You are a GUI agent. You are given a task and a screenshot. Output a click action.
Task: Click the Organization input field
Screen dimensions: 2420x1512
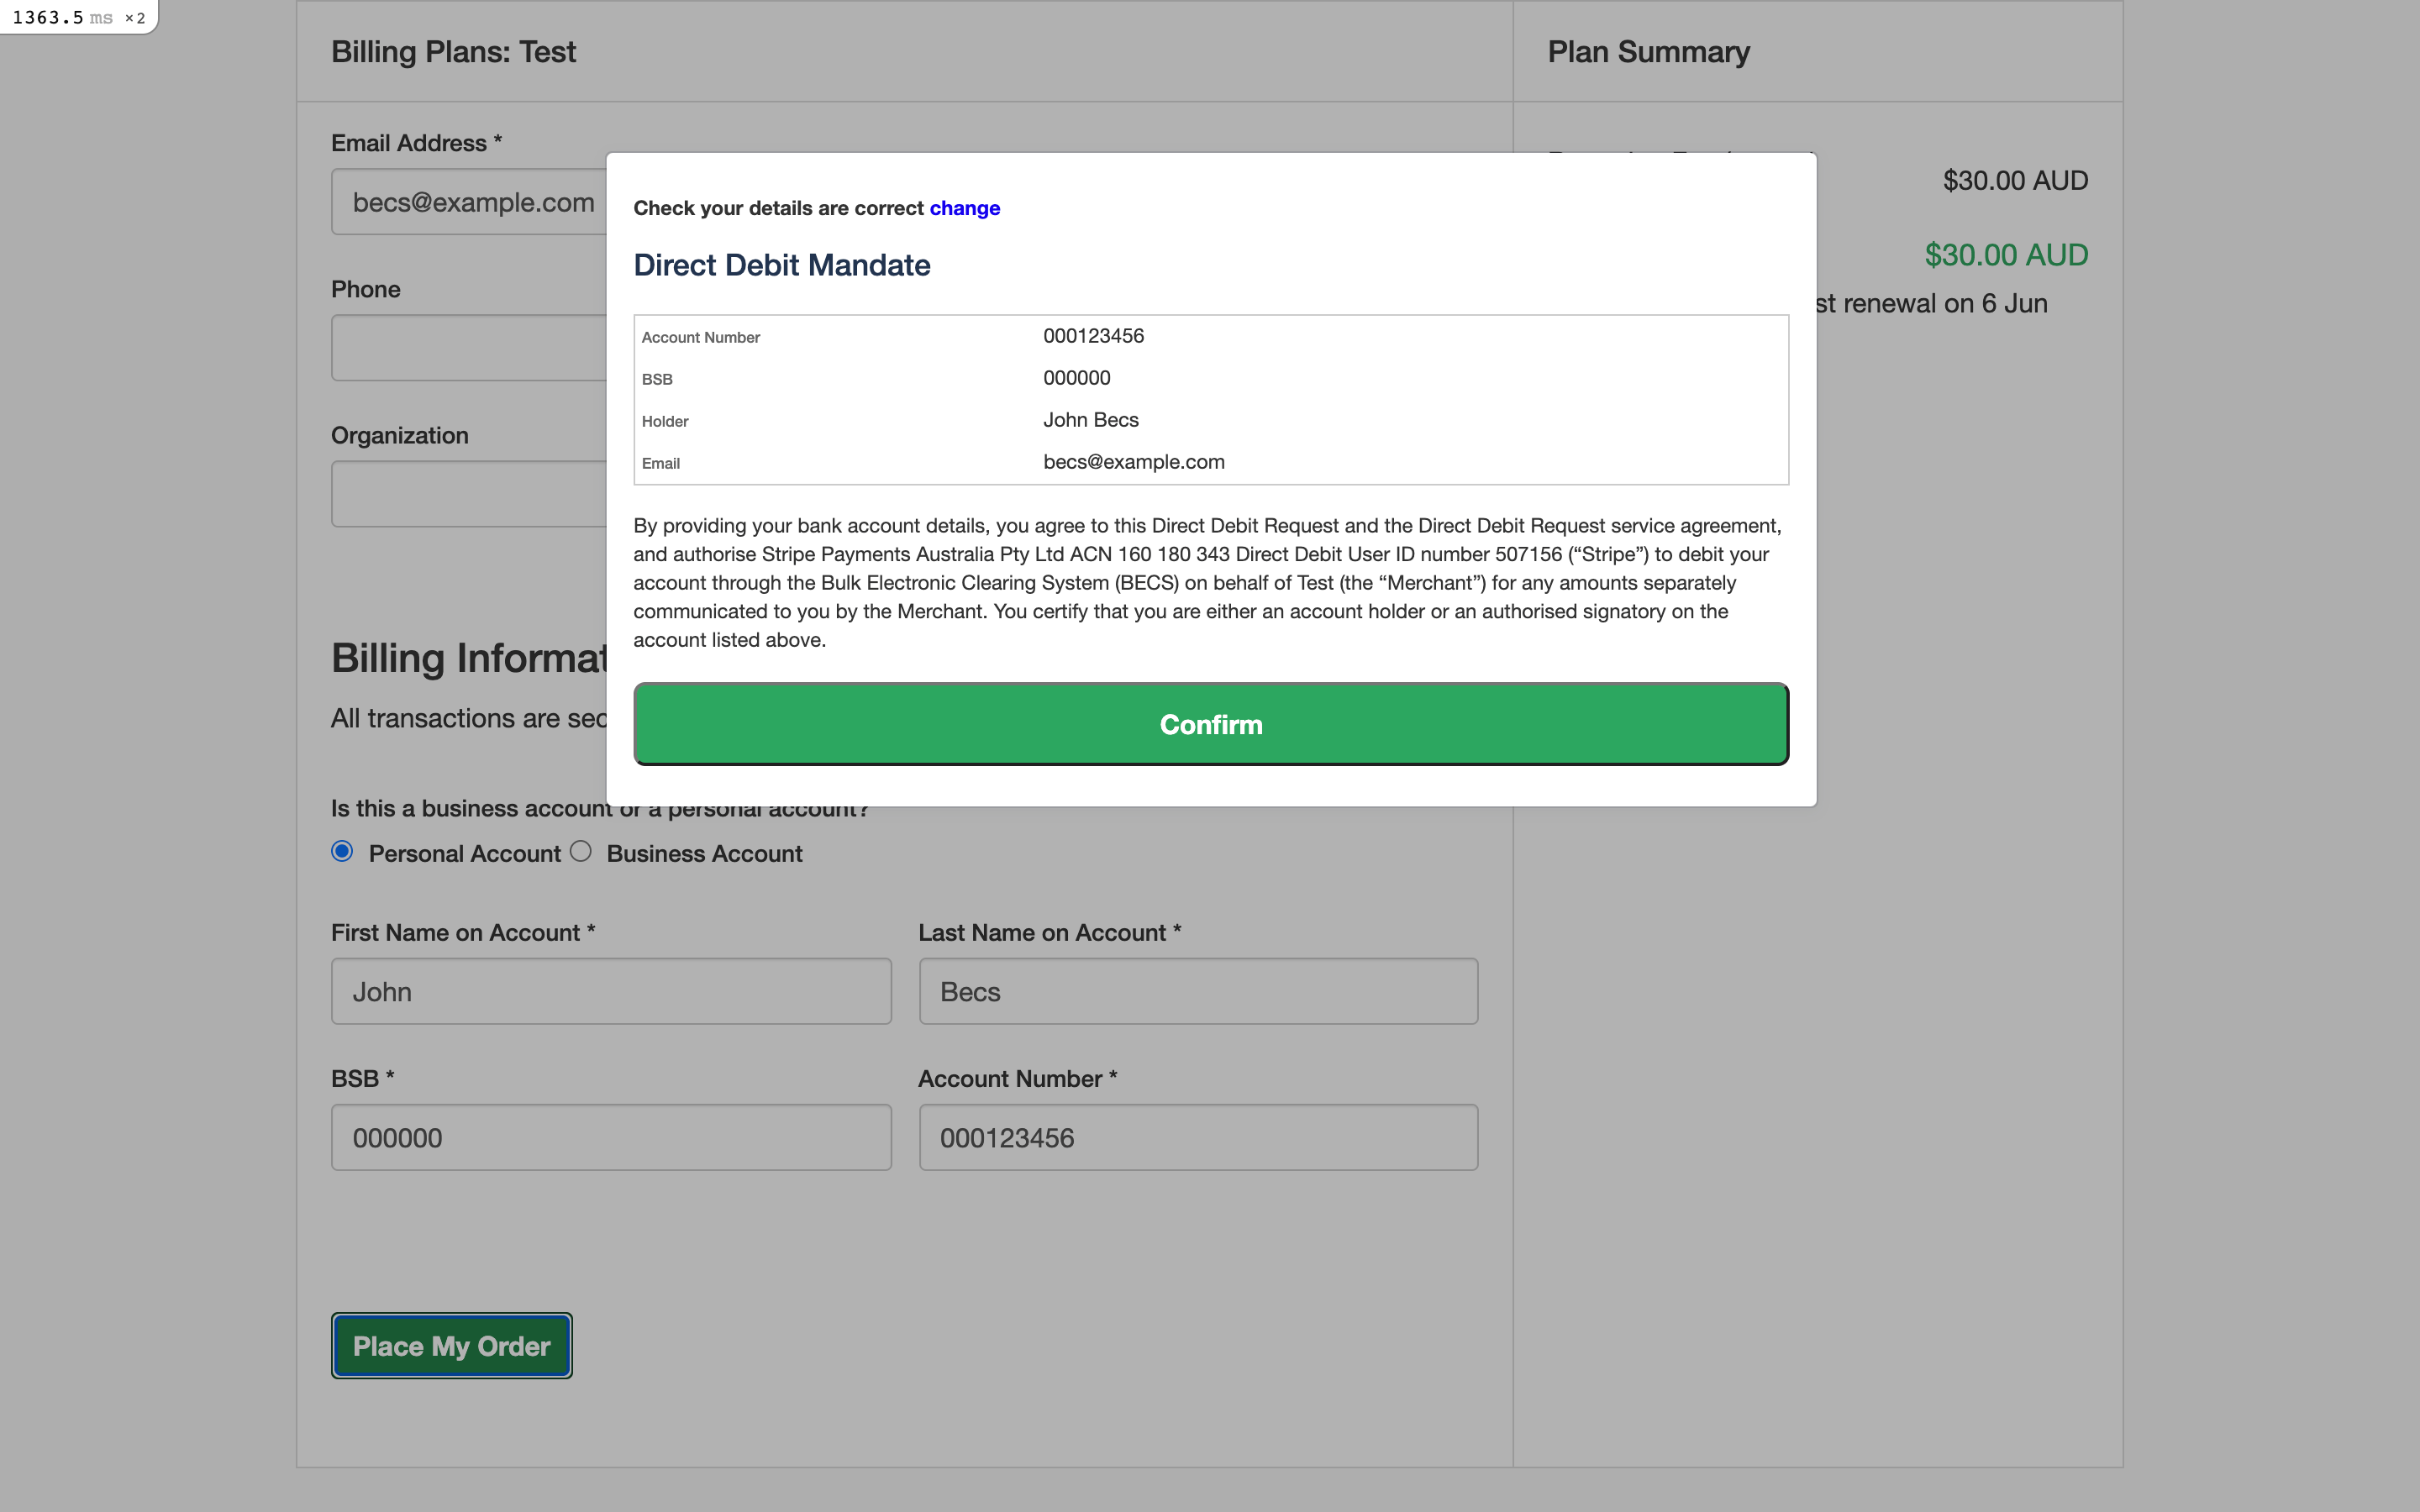(x=468, y=494)
